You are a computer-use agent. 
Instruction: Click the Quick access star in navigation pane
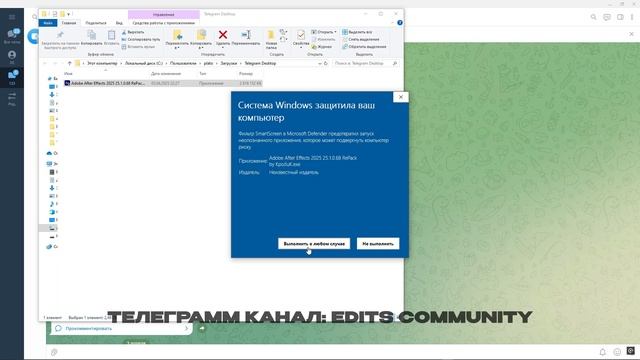tap(50, 78)
